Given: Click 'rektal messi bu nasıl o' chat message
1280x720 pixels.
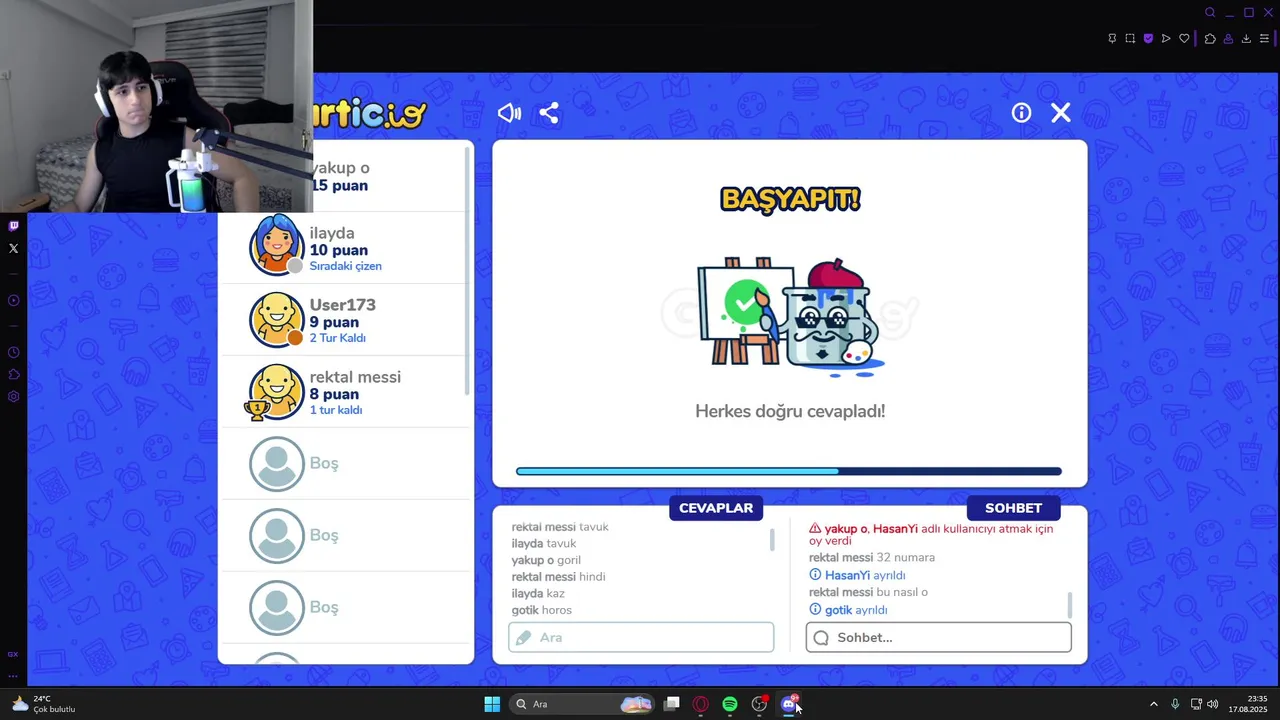Looking at the screenshot, I should [868, 592].
